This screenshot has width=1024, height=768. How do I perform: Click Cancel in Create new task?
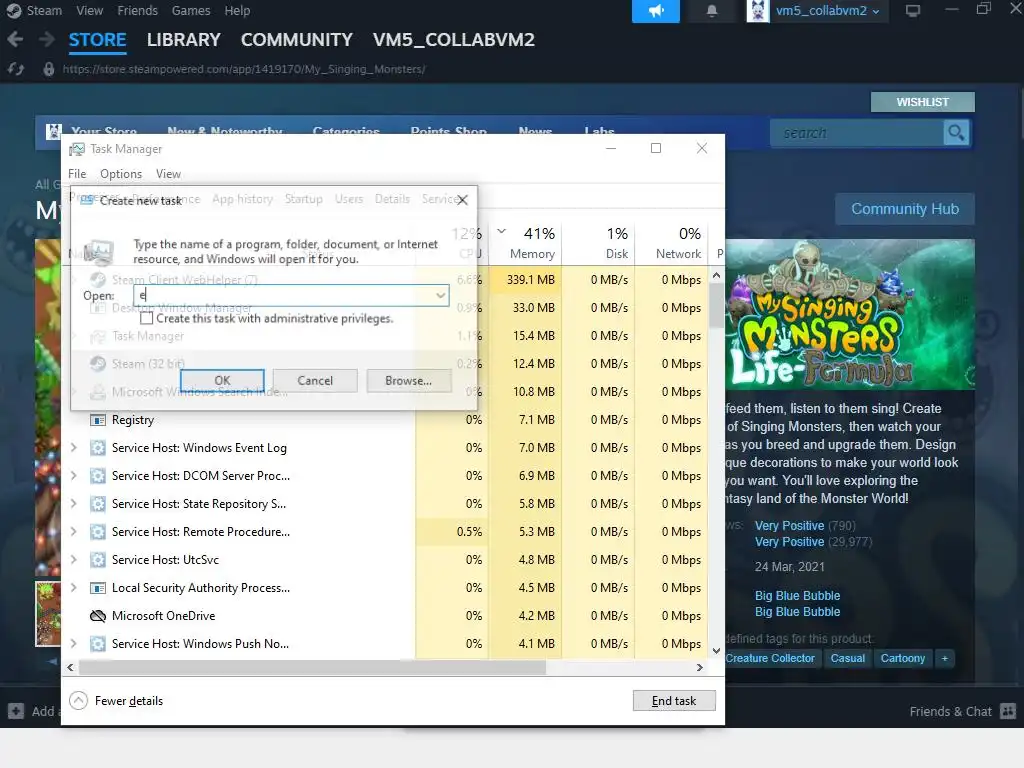[315, 380]
